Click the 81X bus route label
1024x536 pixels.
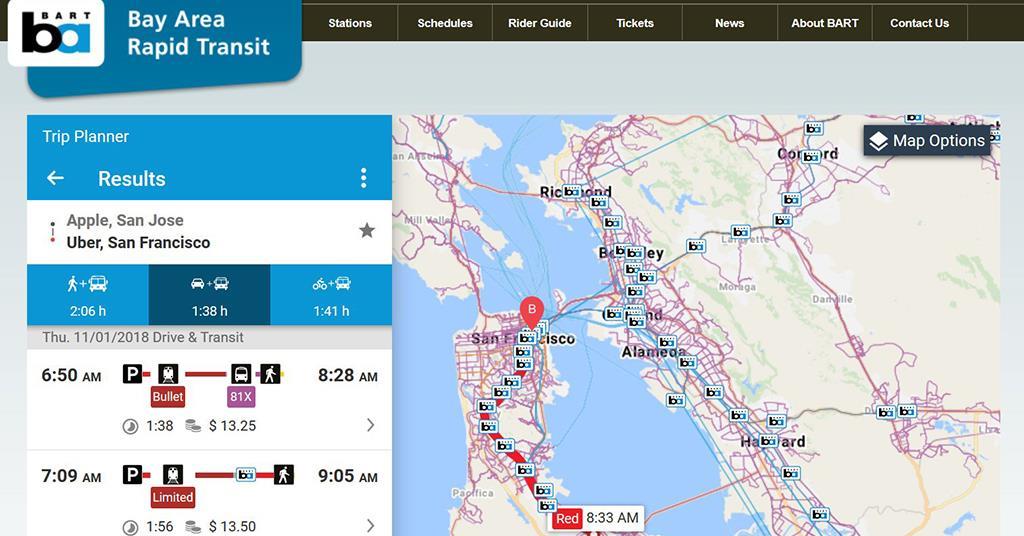[240, 396]
